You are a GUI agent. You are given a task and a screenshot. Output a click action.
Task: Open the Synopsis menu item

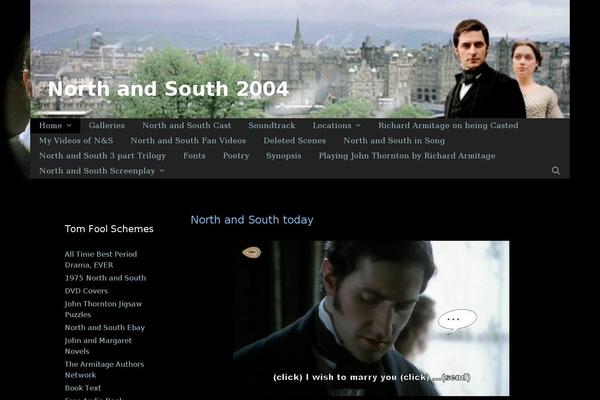click(284, 156)
